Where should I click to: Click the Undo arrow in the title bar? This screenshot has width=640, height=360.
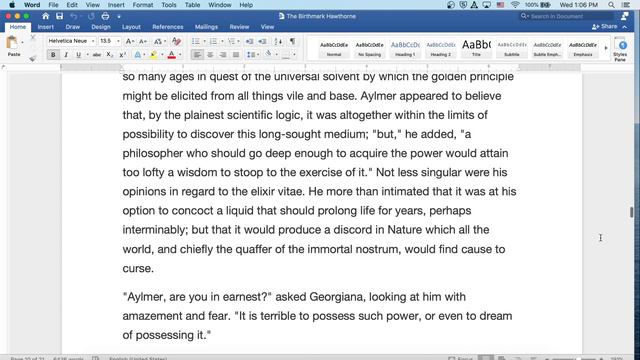73,16
